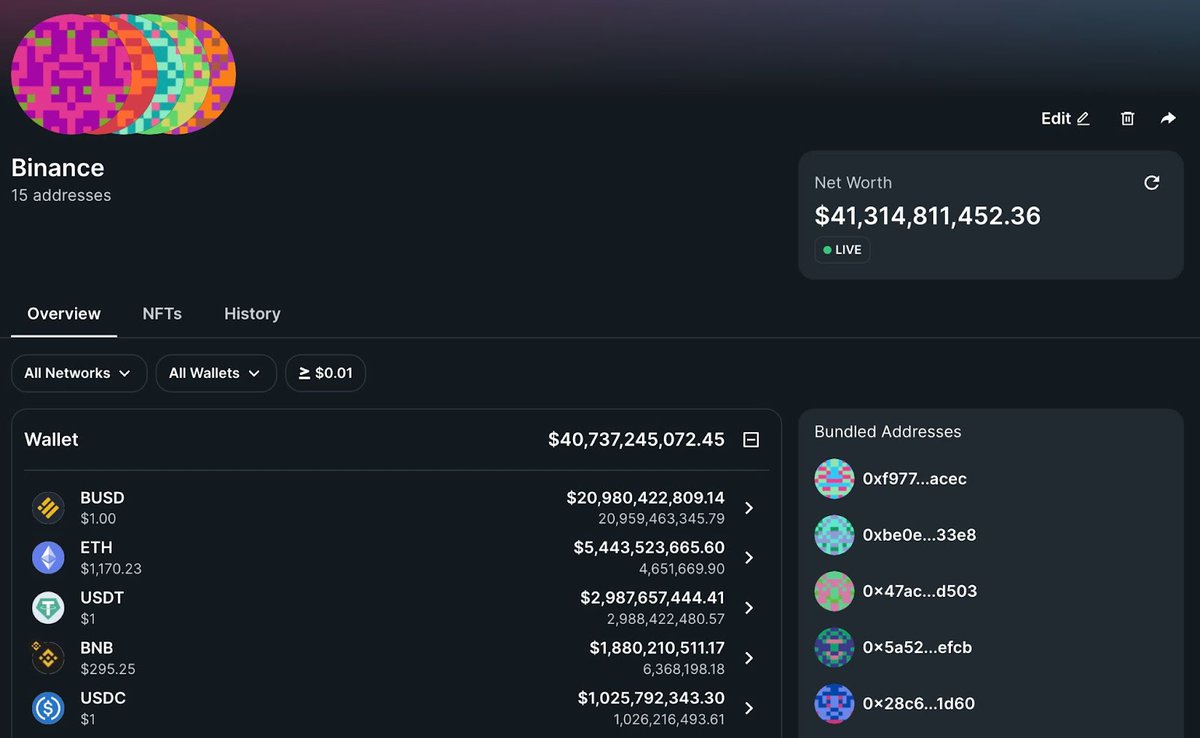
Task: Expand the ETH row chevron
Action: coord(749,558)
